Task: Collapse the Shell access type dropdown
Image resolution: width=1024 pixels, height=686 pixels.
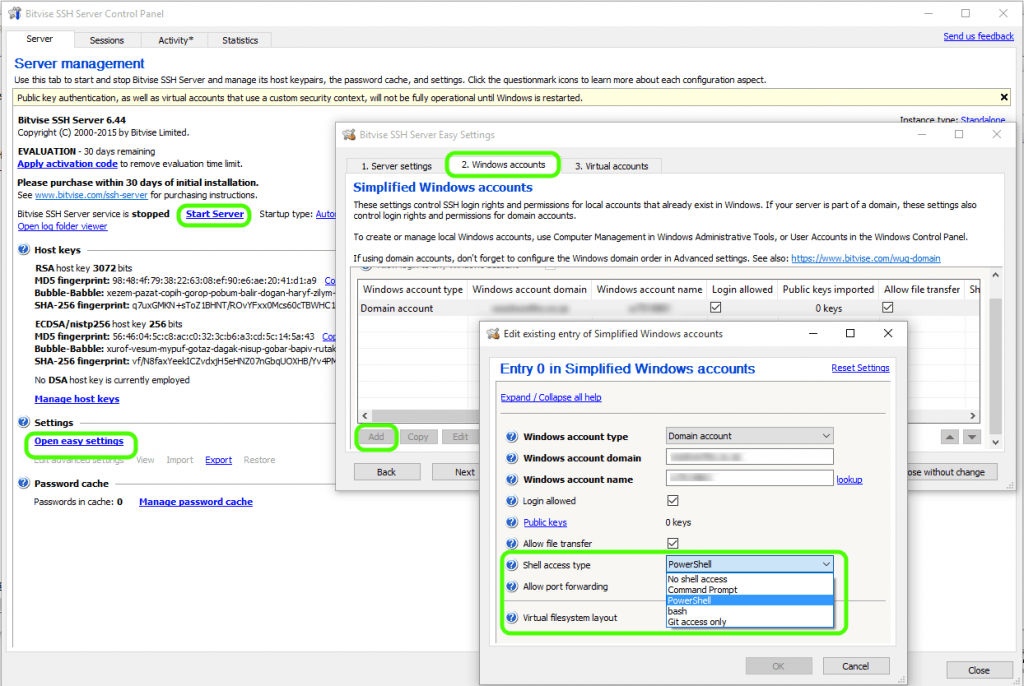Action: coord(826,564)
